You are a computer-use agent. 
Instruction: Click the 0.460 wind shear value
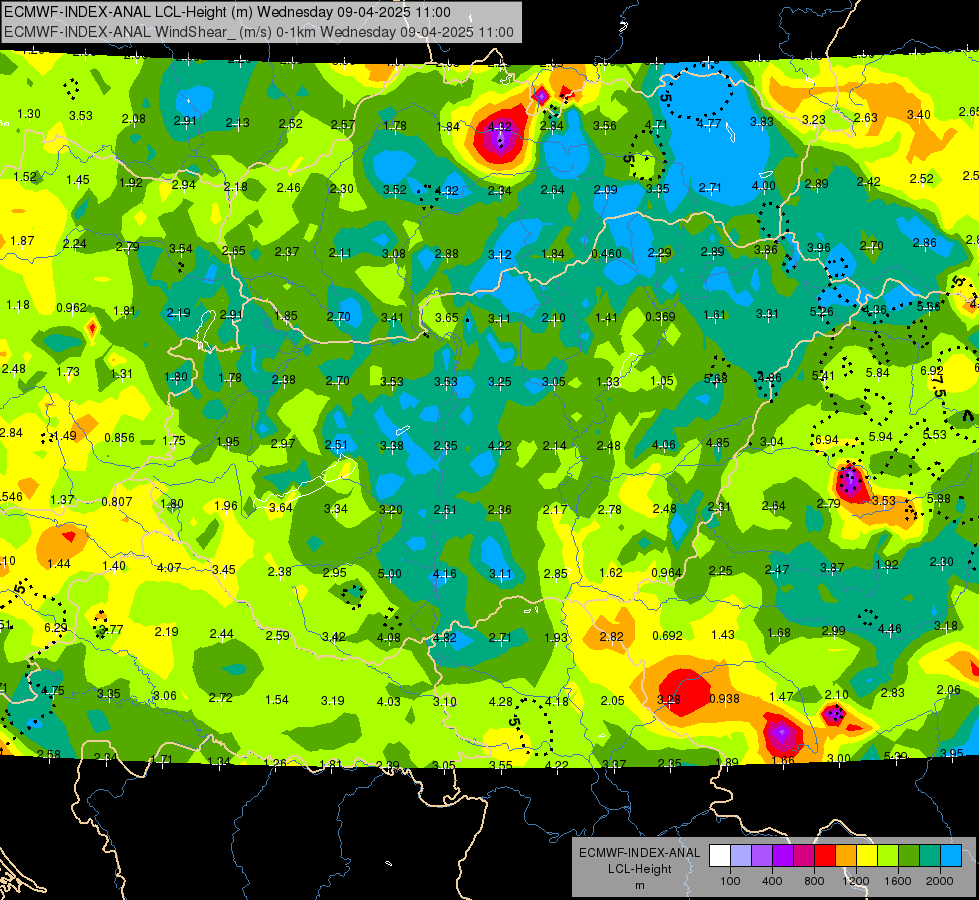click(x=606, y=254)
